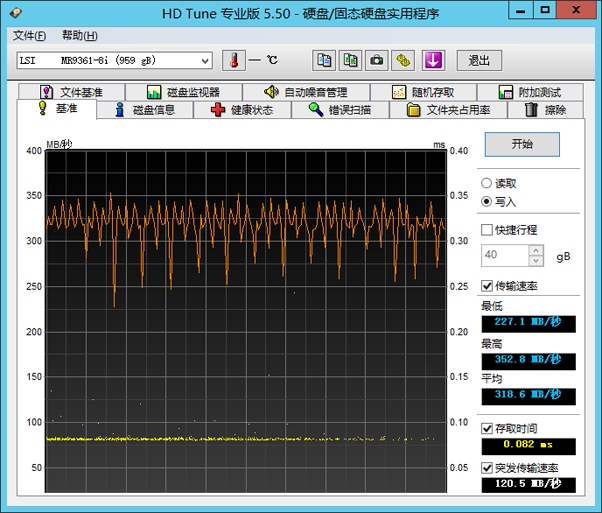Decrease the 快捷行程 gB stepper value
The height and width of the screenshot is (513, 602).
pos(536,261)
